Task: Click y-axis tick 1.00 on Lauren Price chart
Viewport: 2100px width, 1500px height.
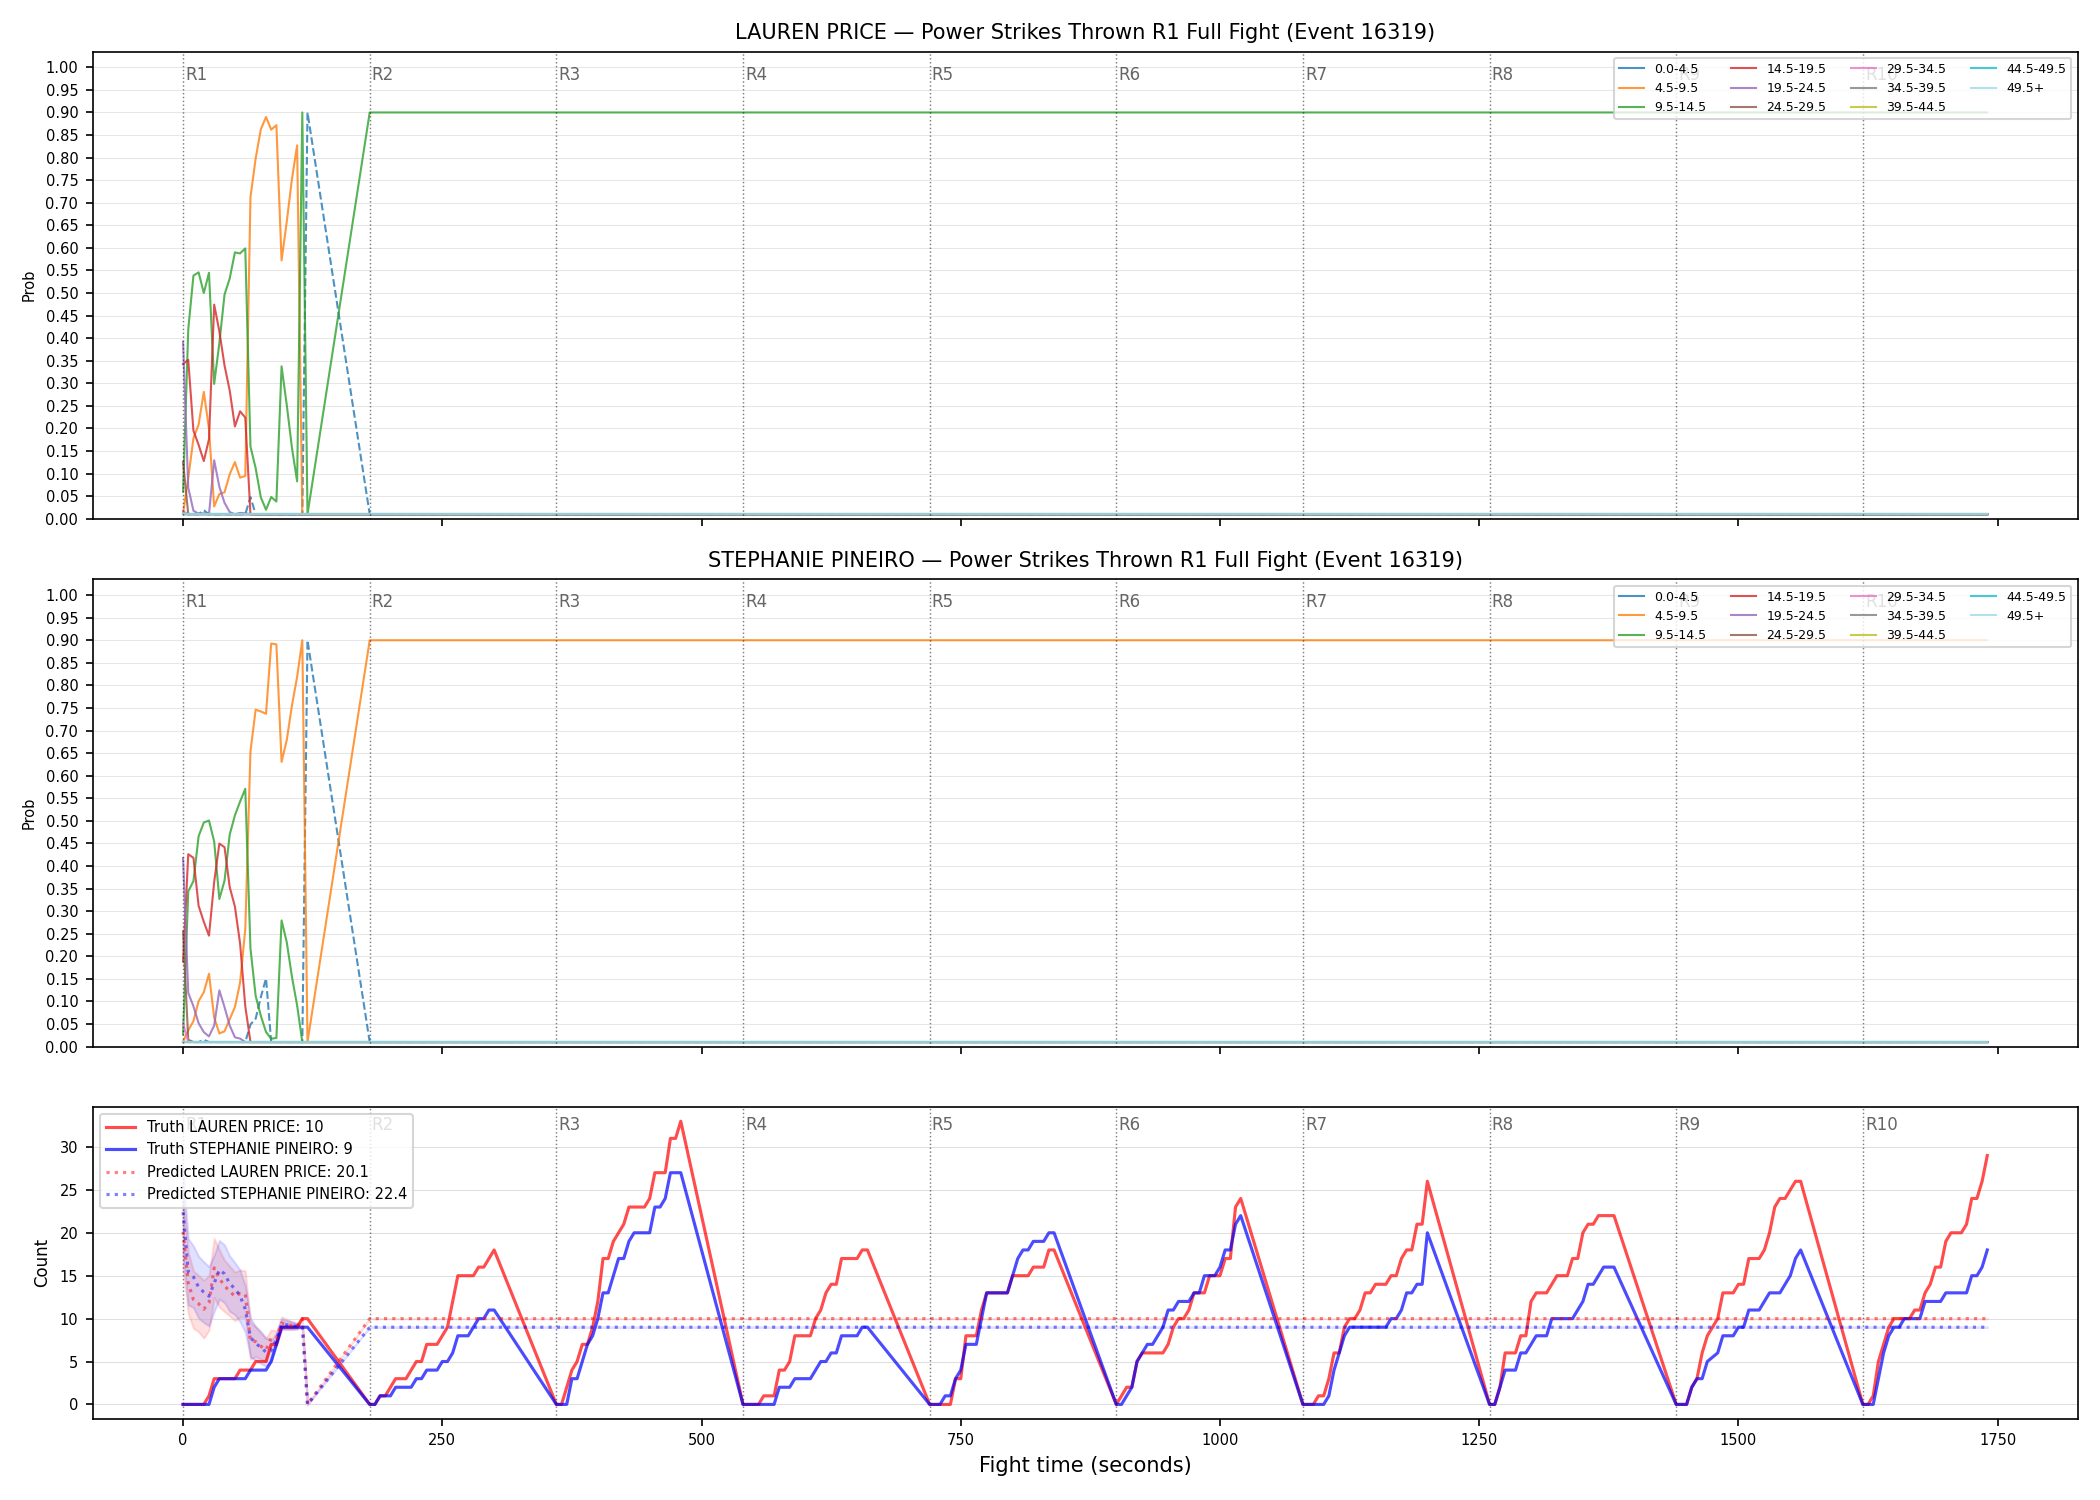Action: point(62,68)
